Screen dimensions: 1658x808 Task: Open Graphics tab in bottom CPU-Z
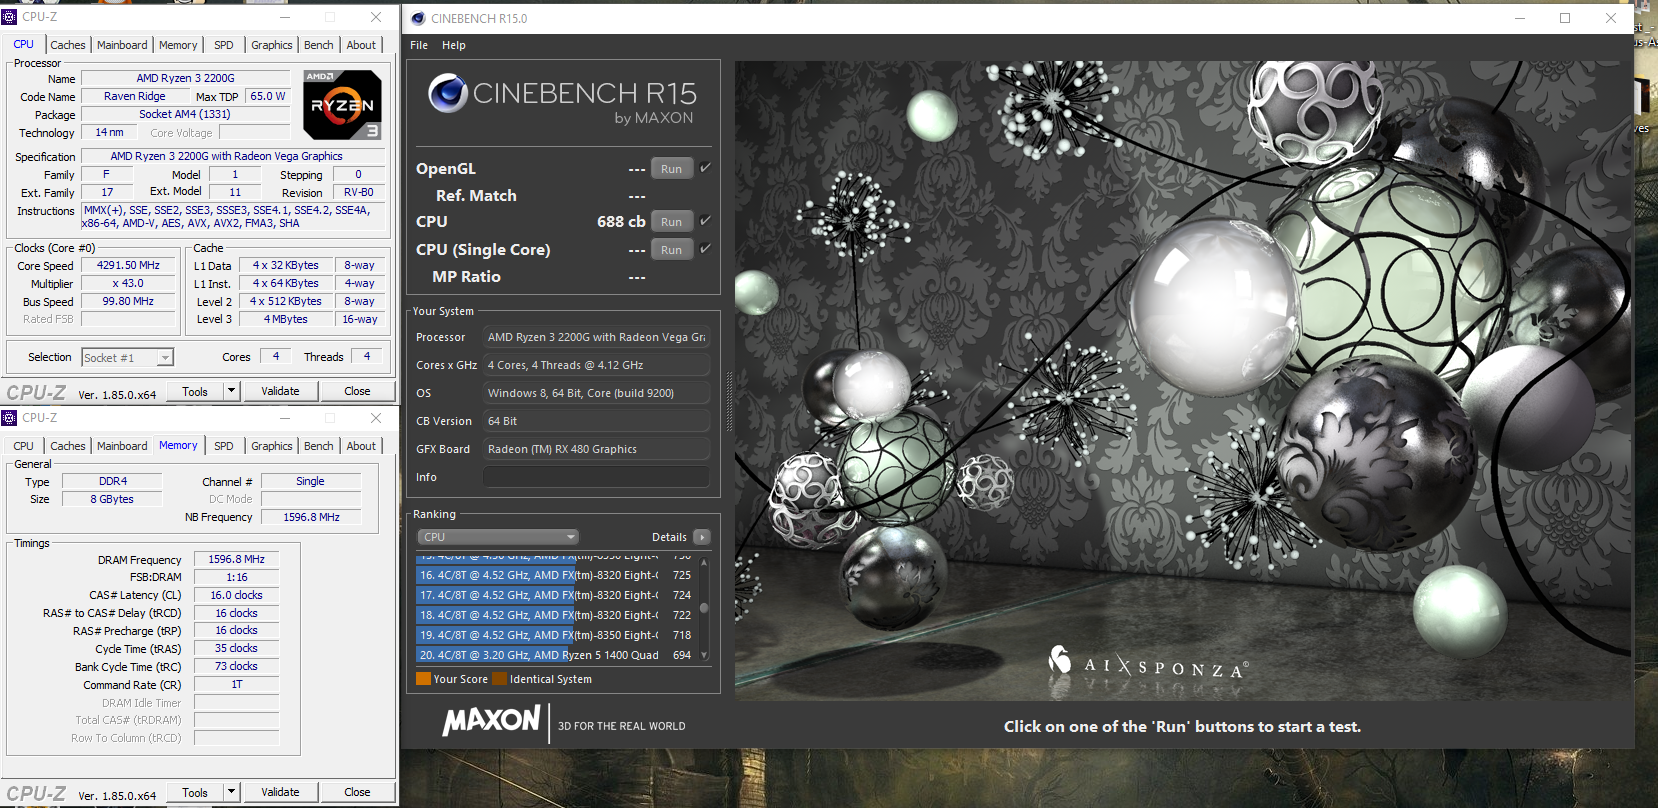(x=272, y=446)
